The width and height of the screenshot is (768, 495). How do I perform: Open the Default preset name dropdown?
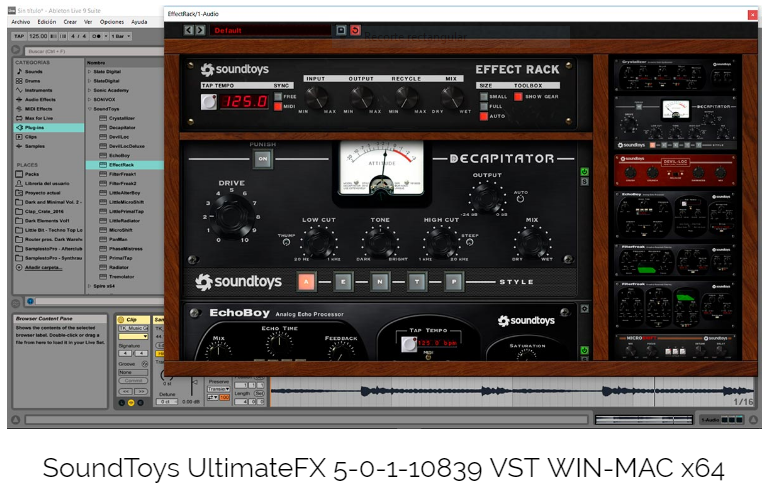pyautogui.click(x=271, y=30)
